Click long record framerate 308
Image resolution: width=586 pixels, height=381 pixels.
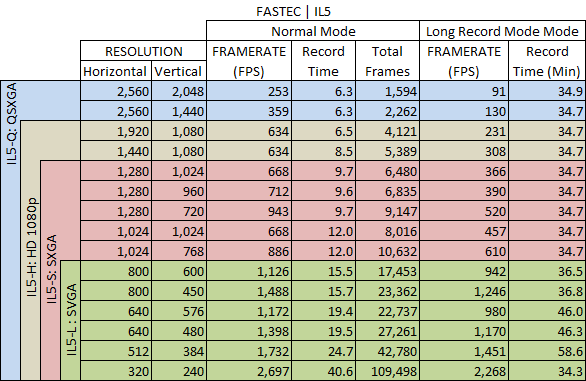[x=464, y=151]
